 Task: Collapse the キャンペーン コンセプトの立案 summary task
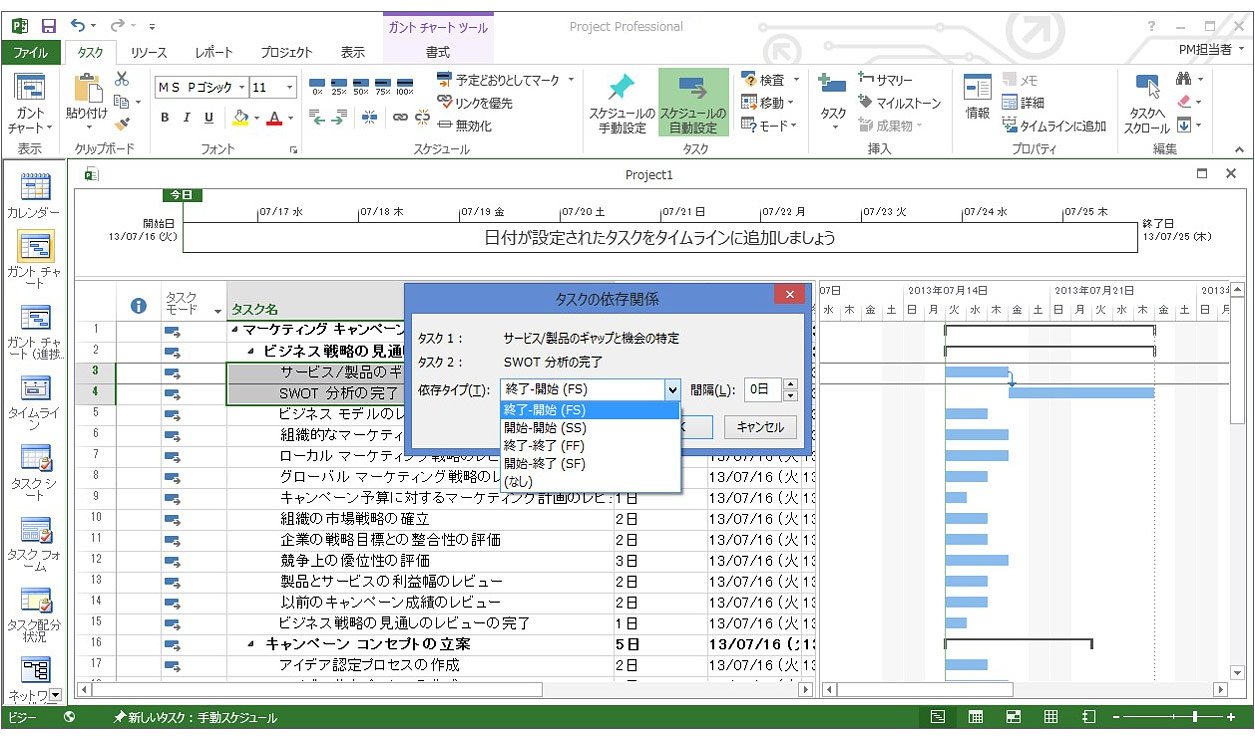[252, 644]
